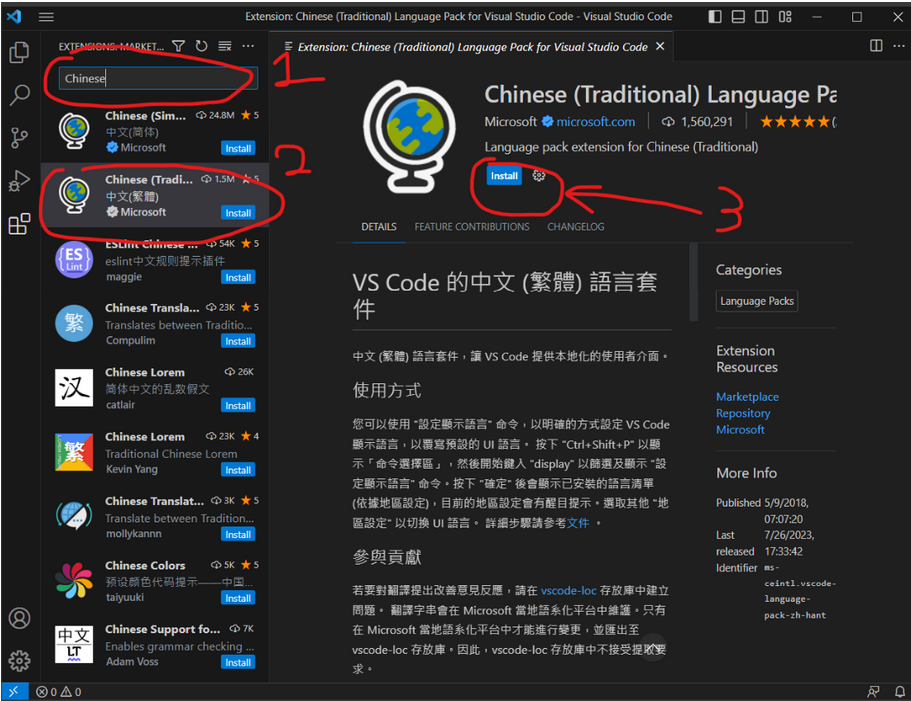The image size is (911, 701).
Task: Open the Explorer view in activity bar
Action: pos(19,52)
